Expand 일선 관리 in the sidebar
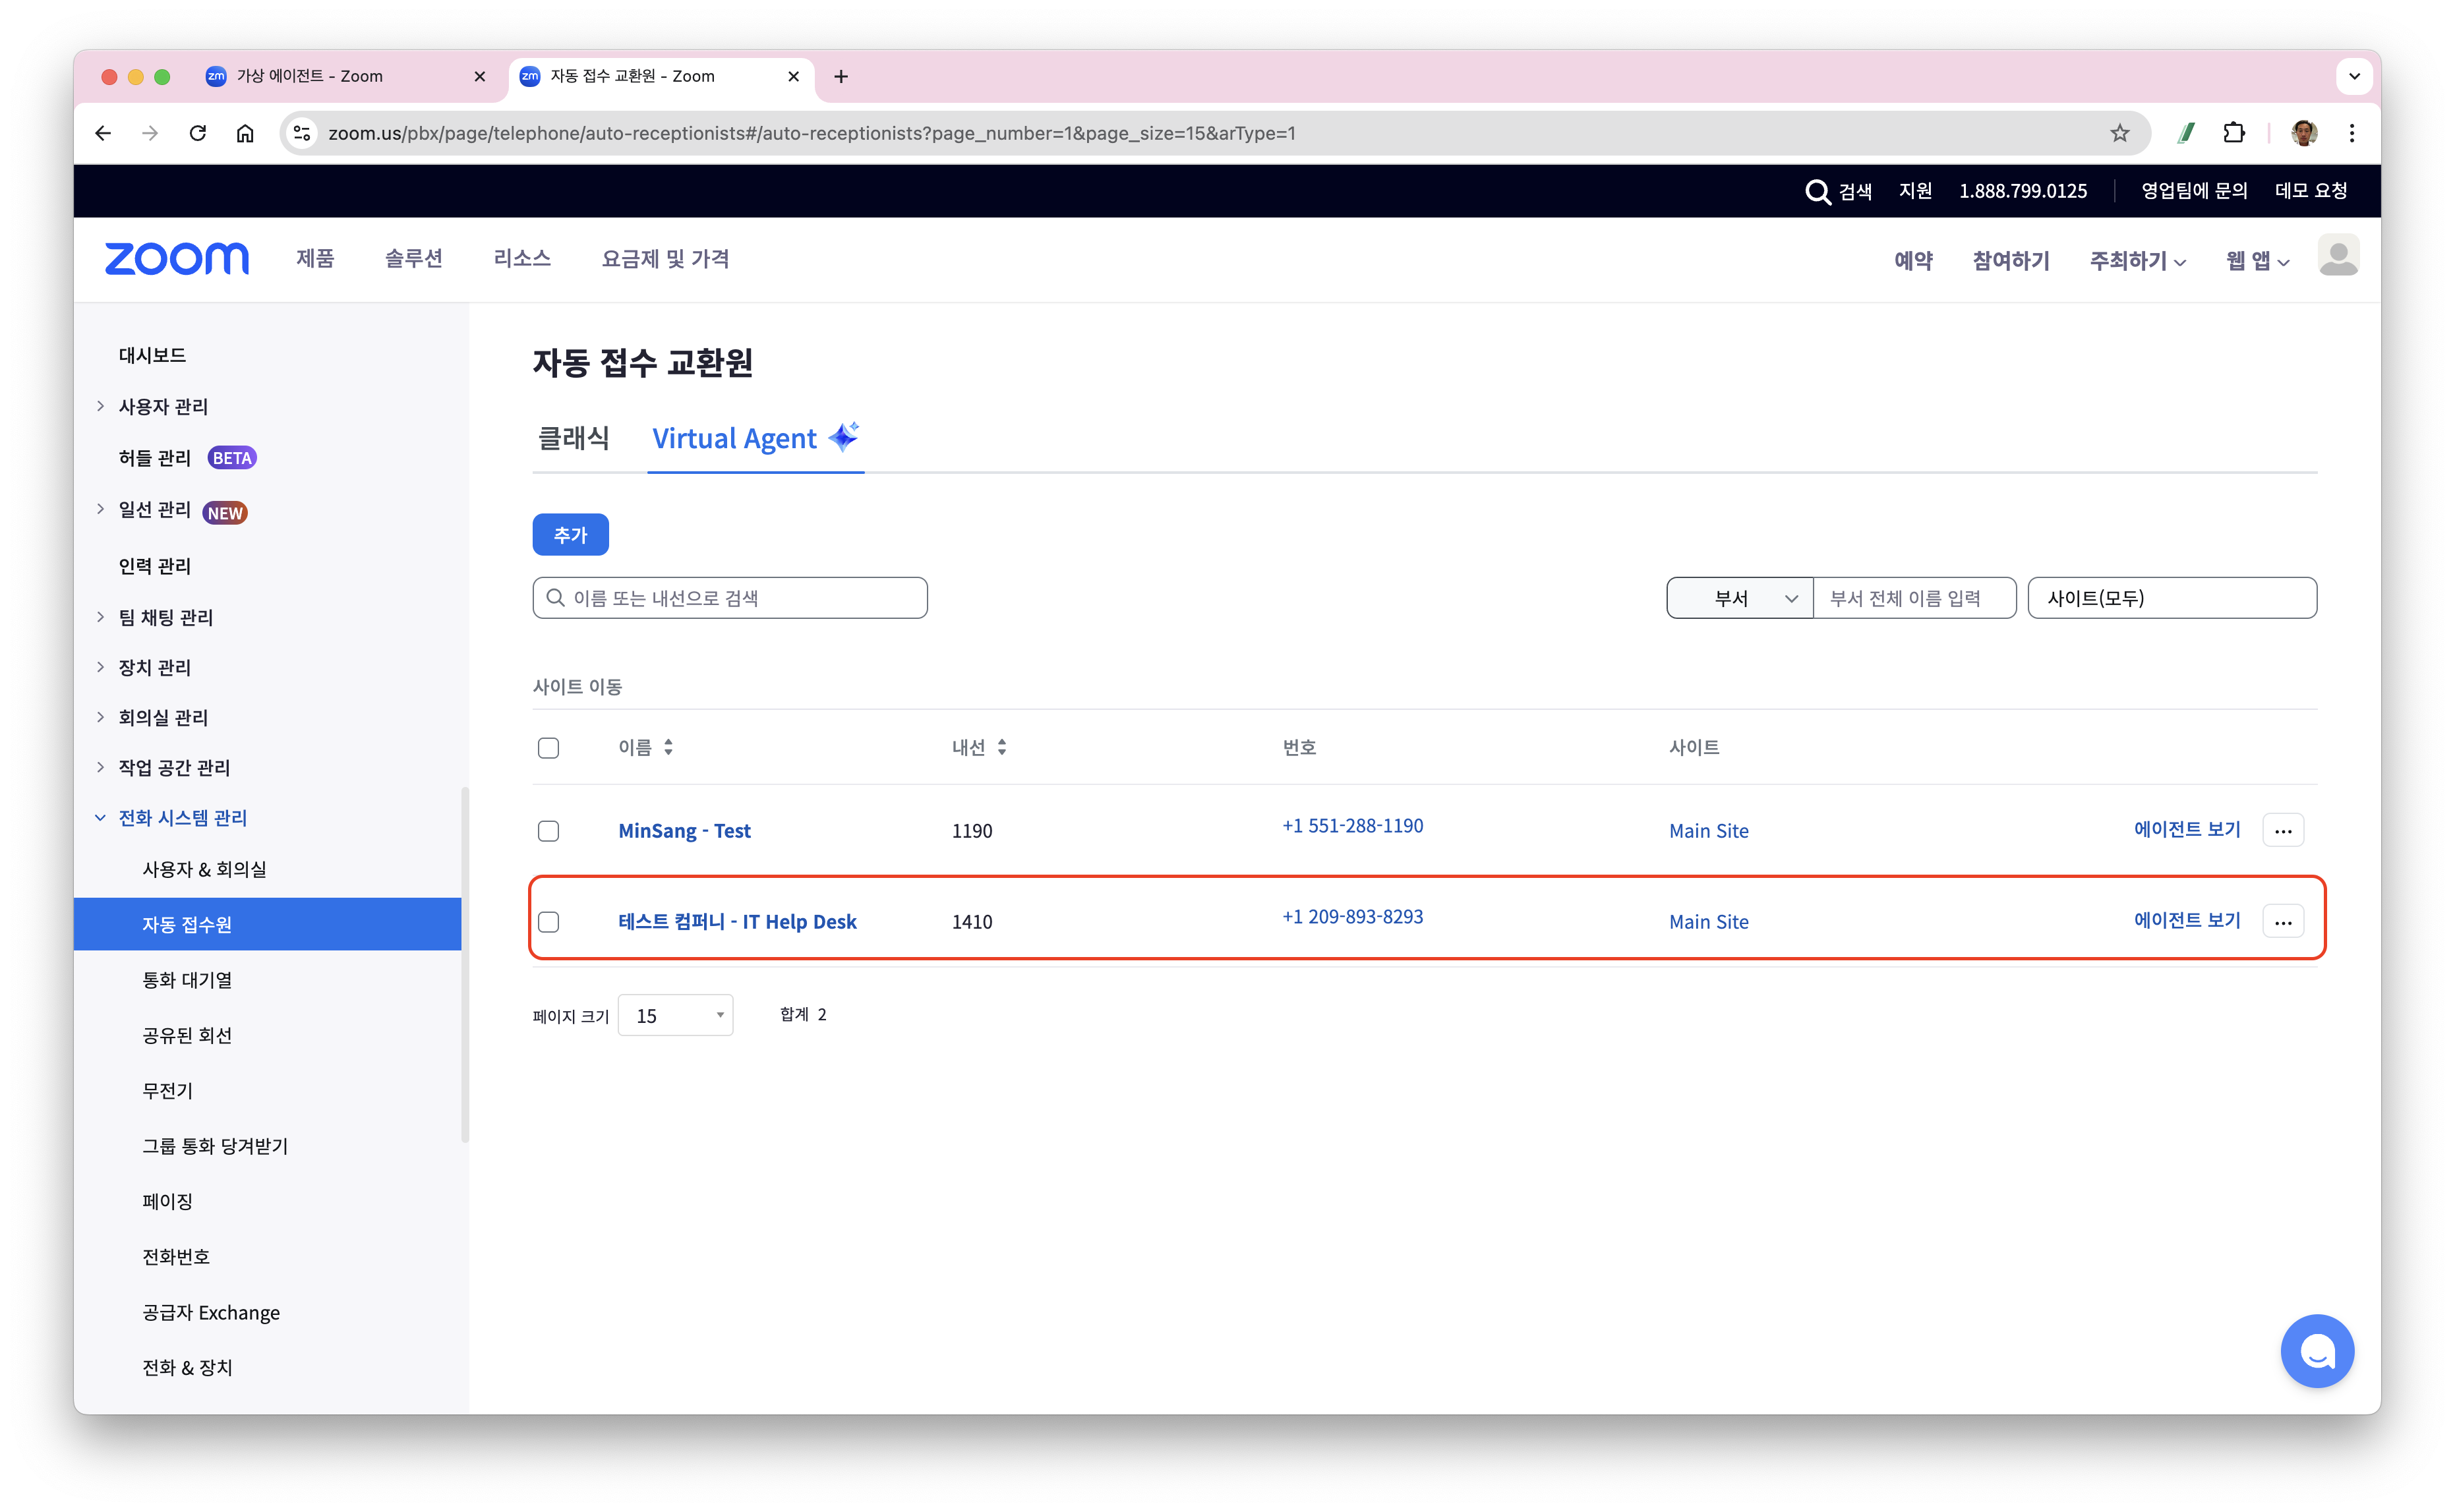The width and height of the screenshot is (2455, 1512). [x=100, y=509]
